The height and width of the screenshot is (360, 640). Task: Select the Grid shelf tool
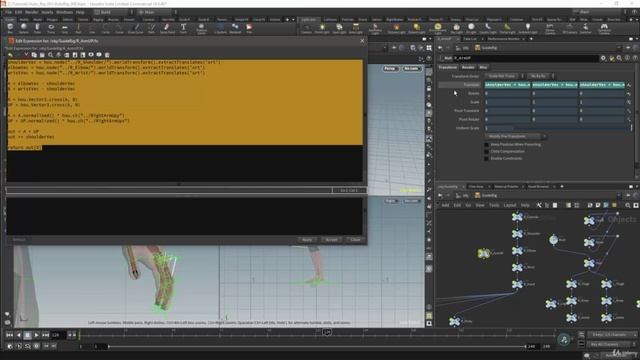pyautogui.click(x=64, y=28)
